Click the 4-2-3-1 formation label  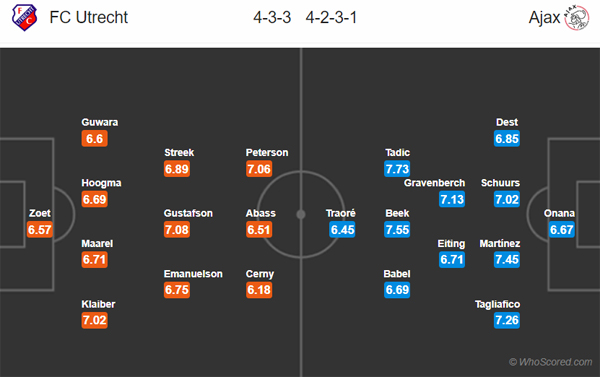tap(331, 18)
